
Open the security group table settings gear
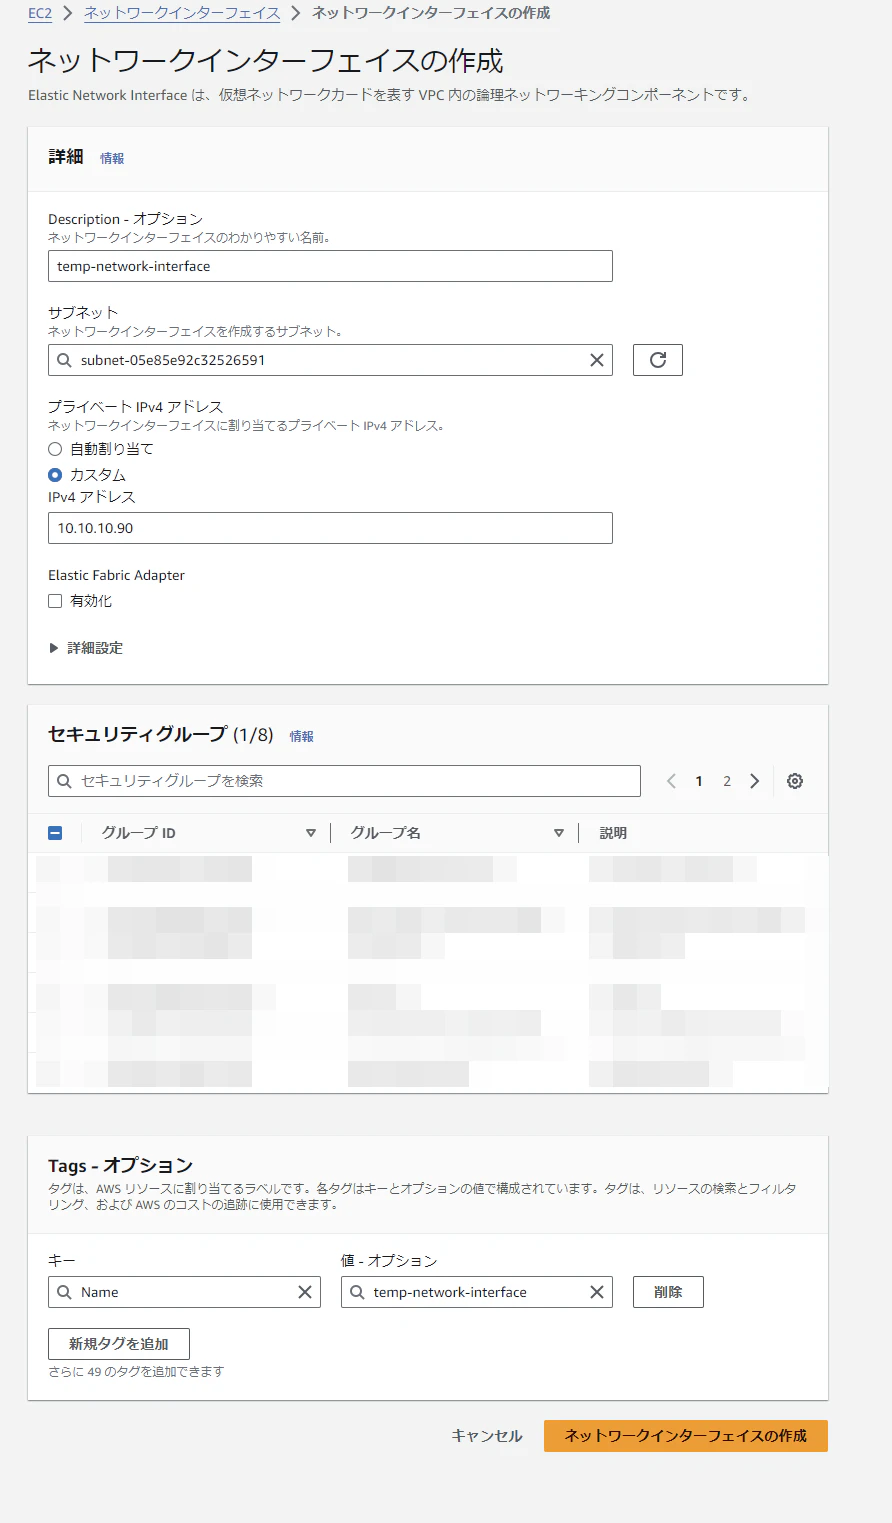click(x=795, y=781)
